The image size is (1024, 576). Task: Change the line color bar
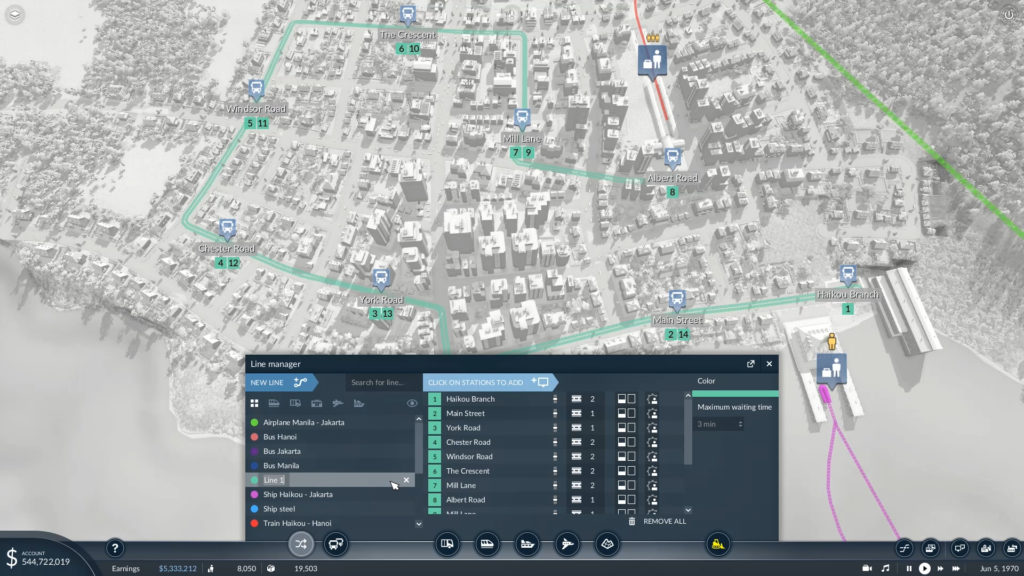[x=736, y=394]
